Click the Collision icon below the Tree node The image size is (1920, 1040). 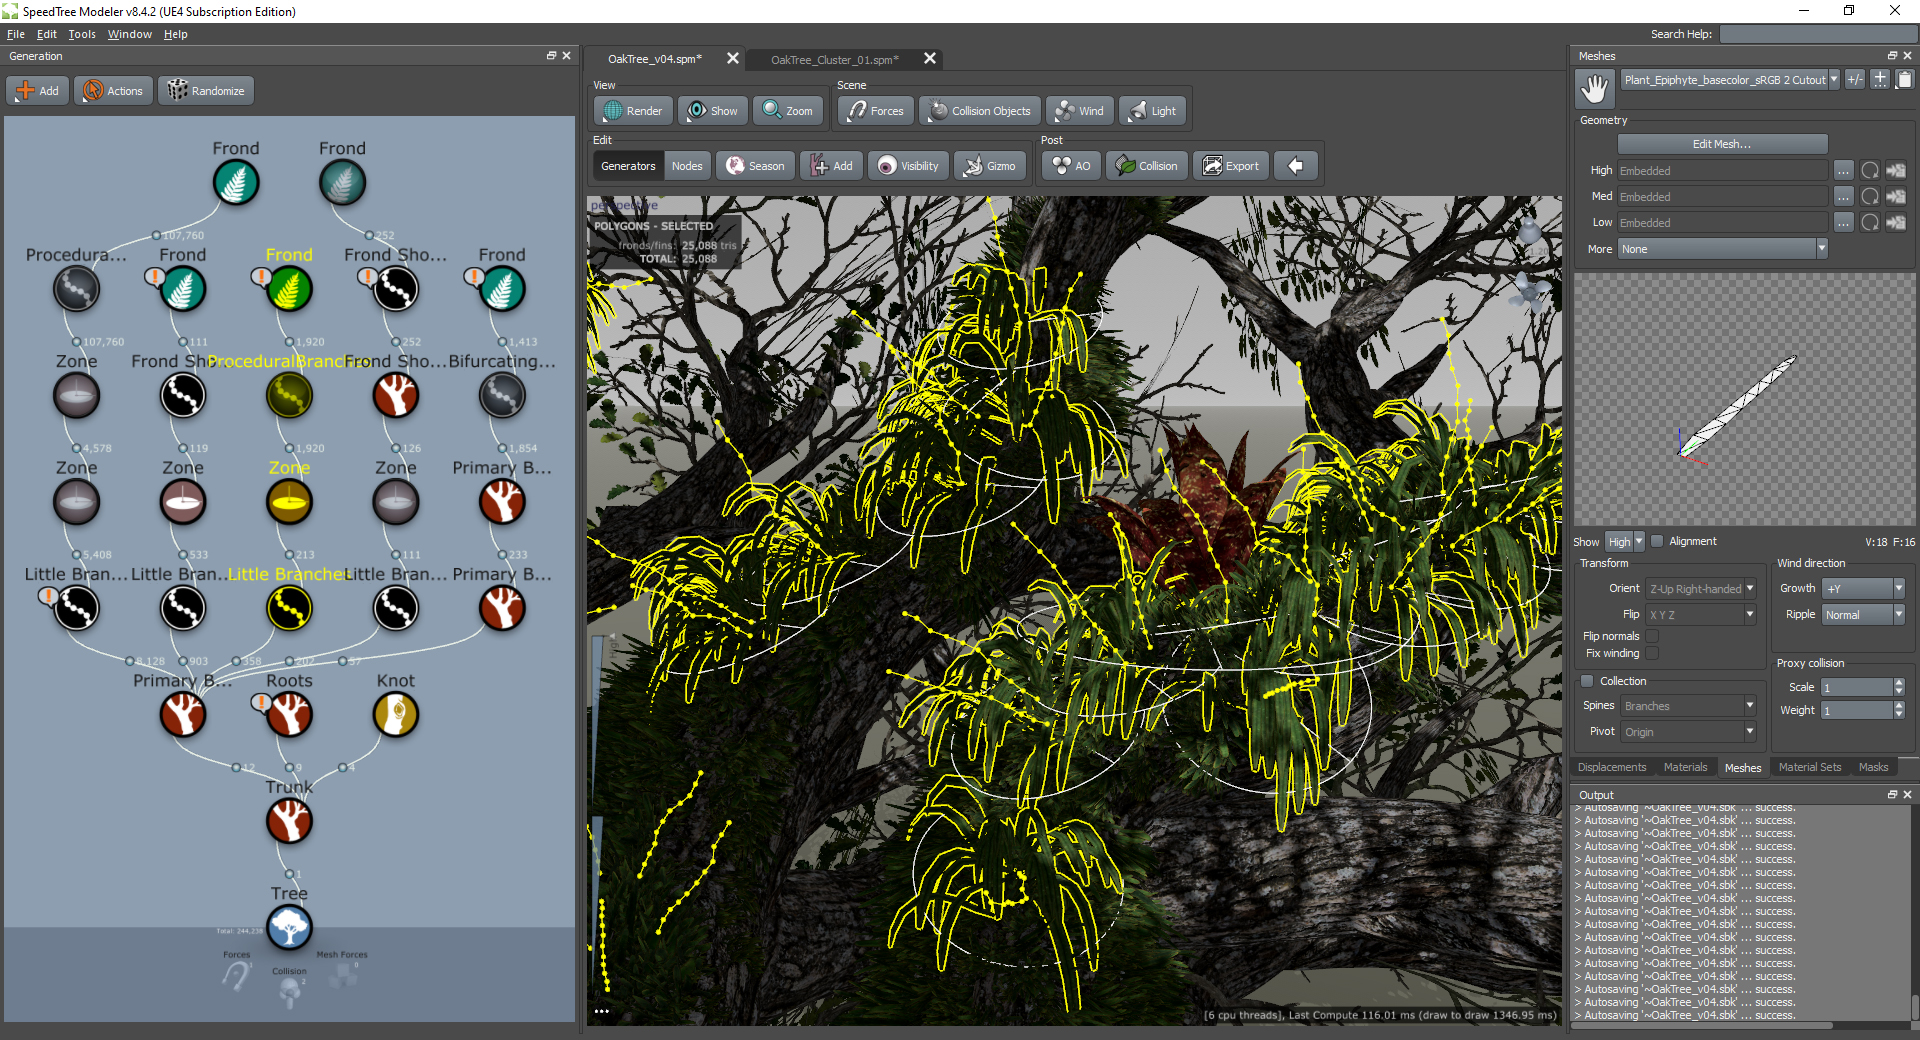pos(289,991)
